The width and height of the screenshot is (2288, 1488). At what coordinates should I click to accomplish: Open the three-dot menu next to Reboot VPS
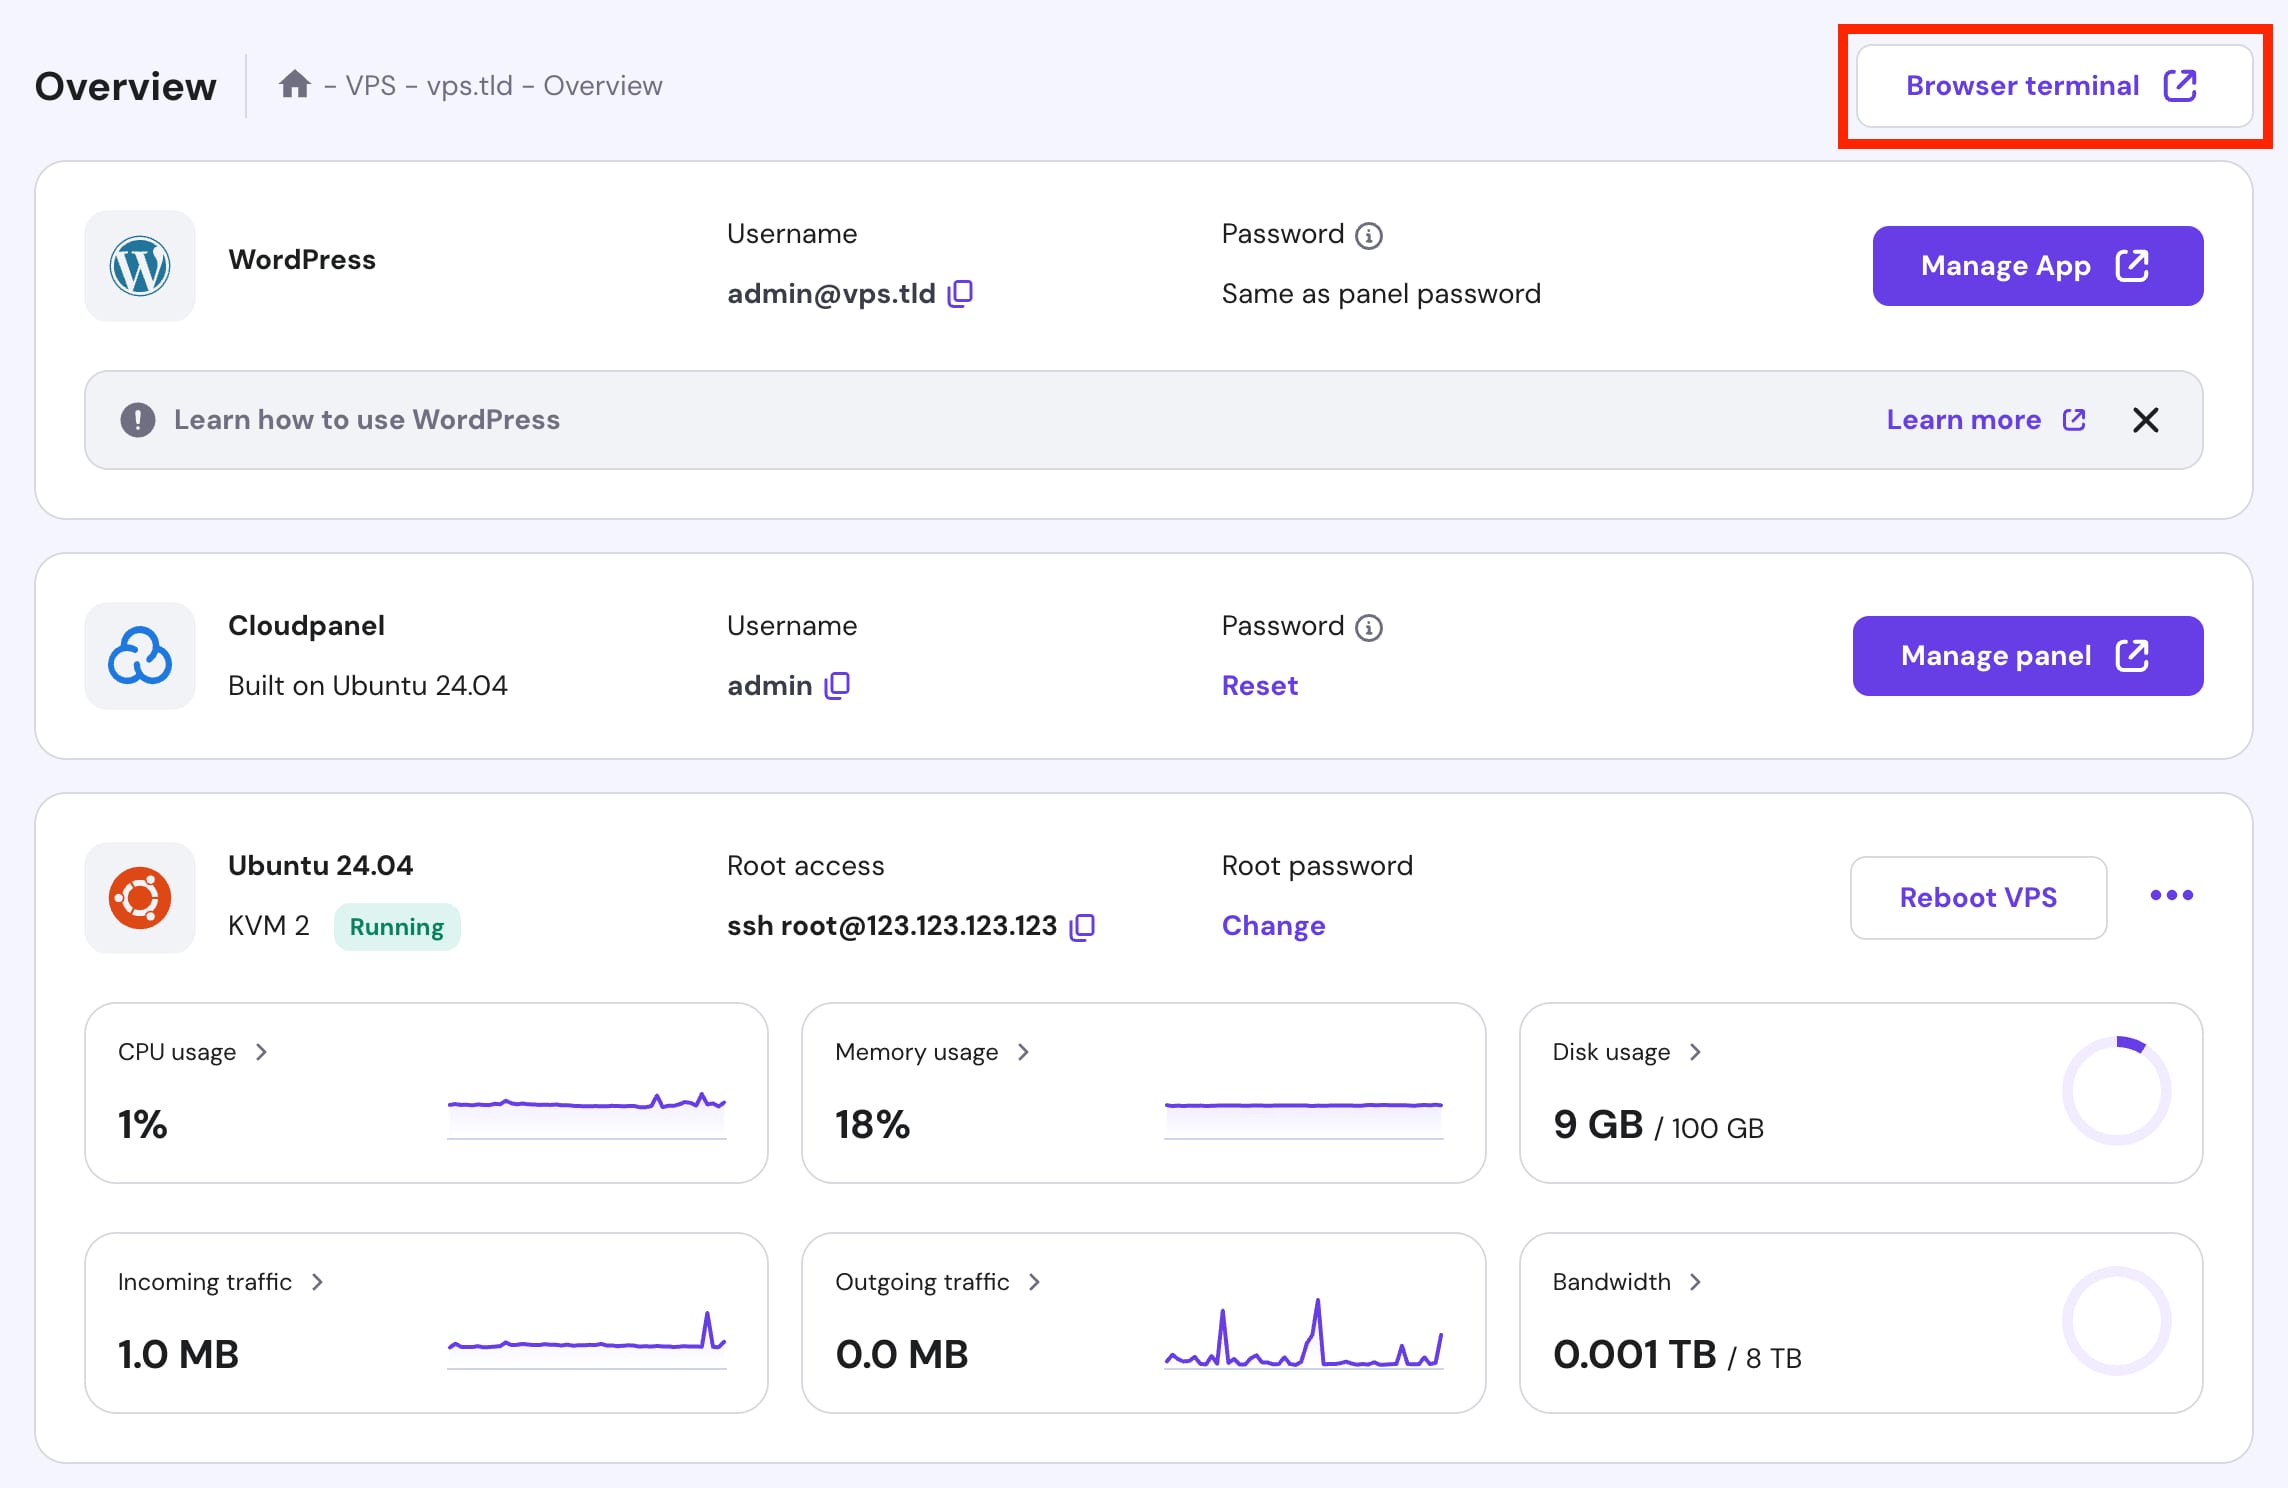point(2171,895)
